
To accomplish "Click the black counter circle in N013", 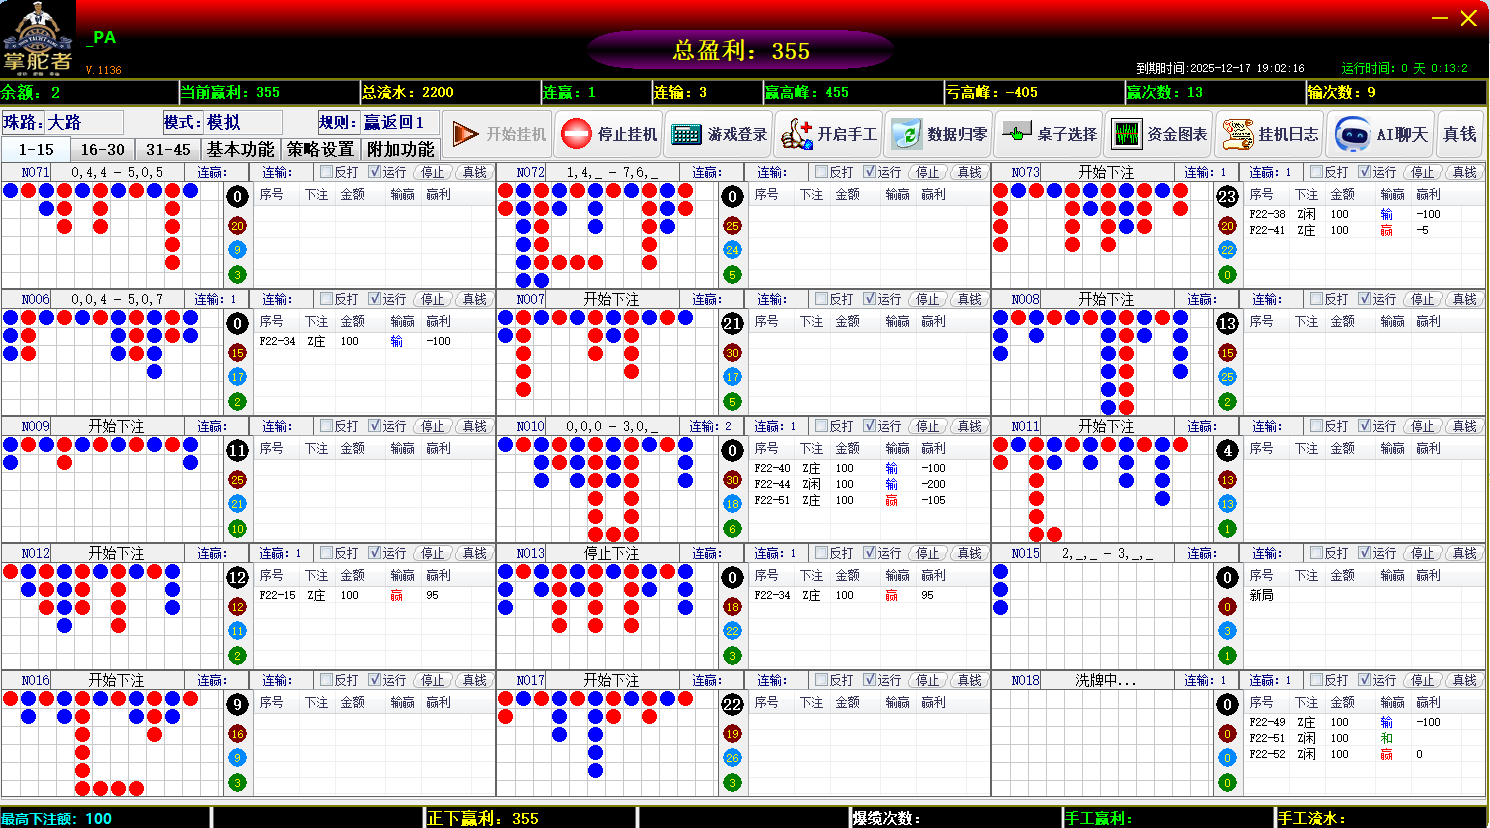I will point(732,577).
